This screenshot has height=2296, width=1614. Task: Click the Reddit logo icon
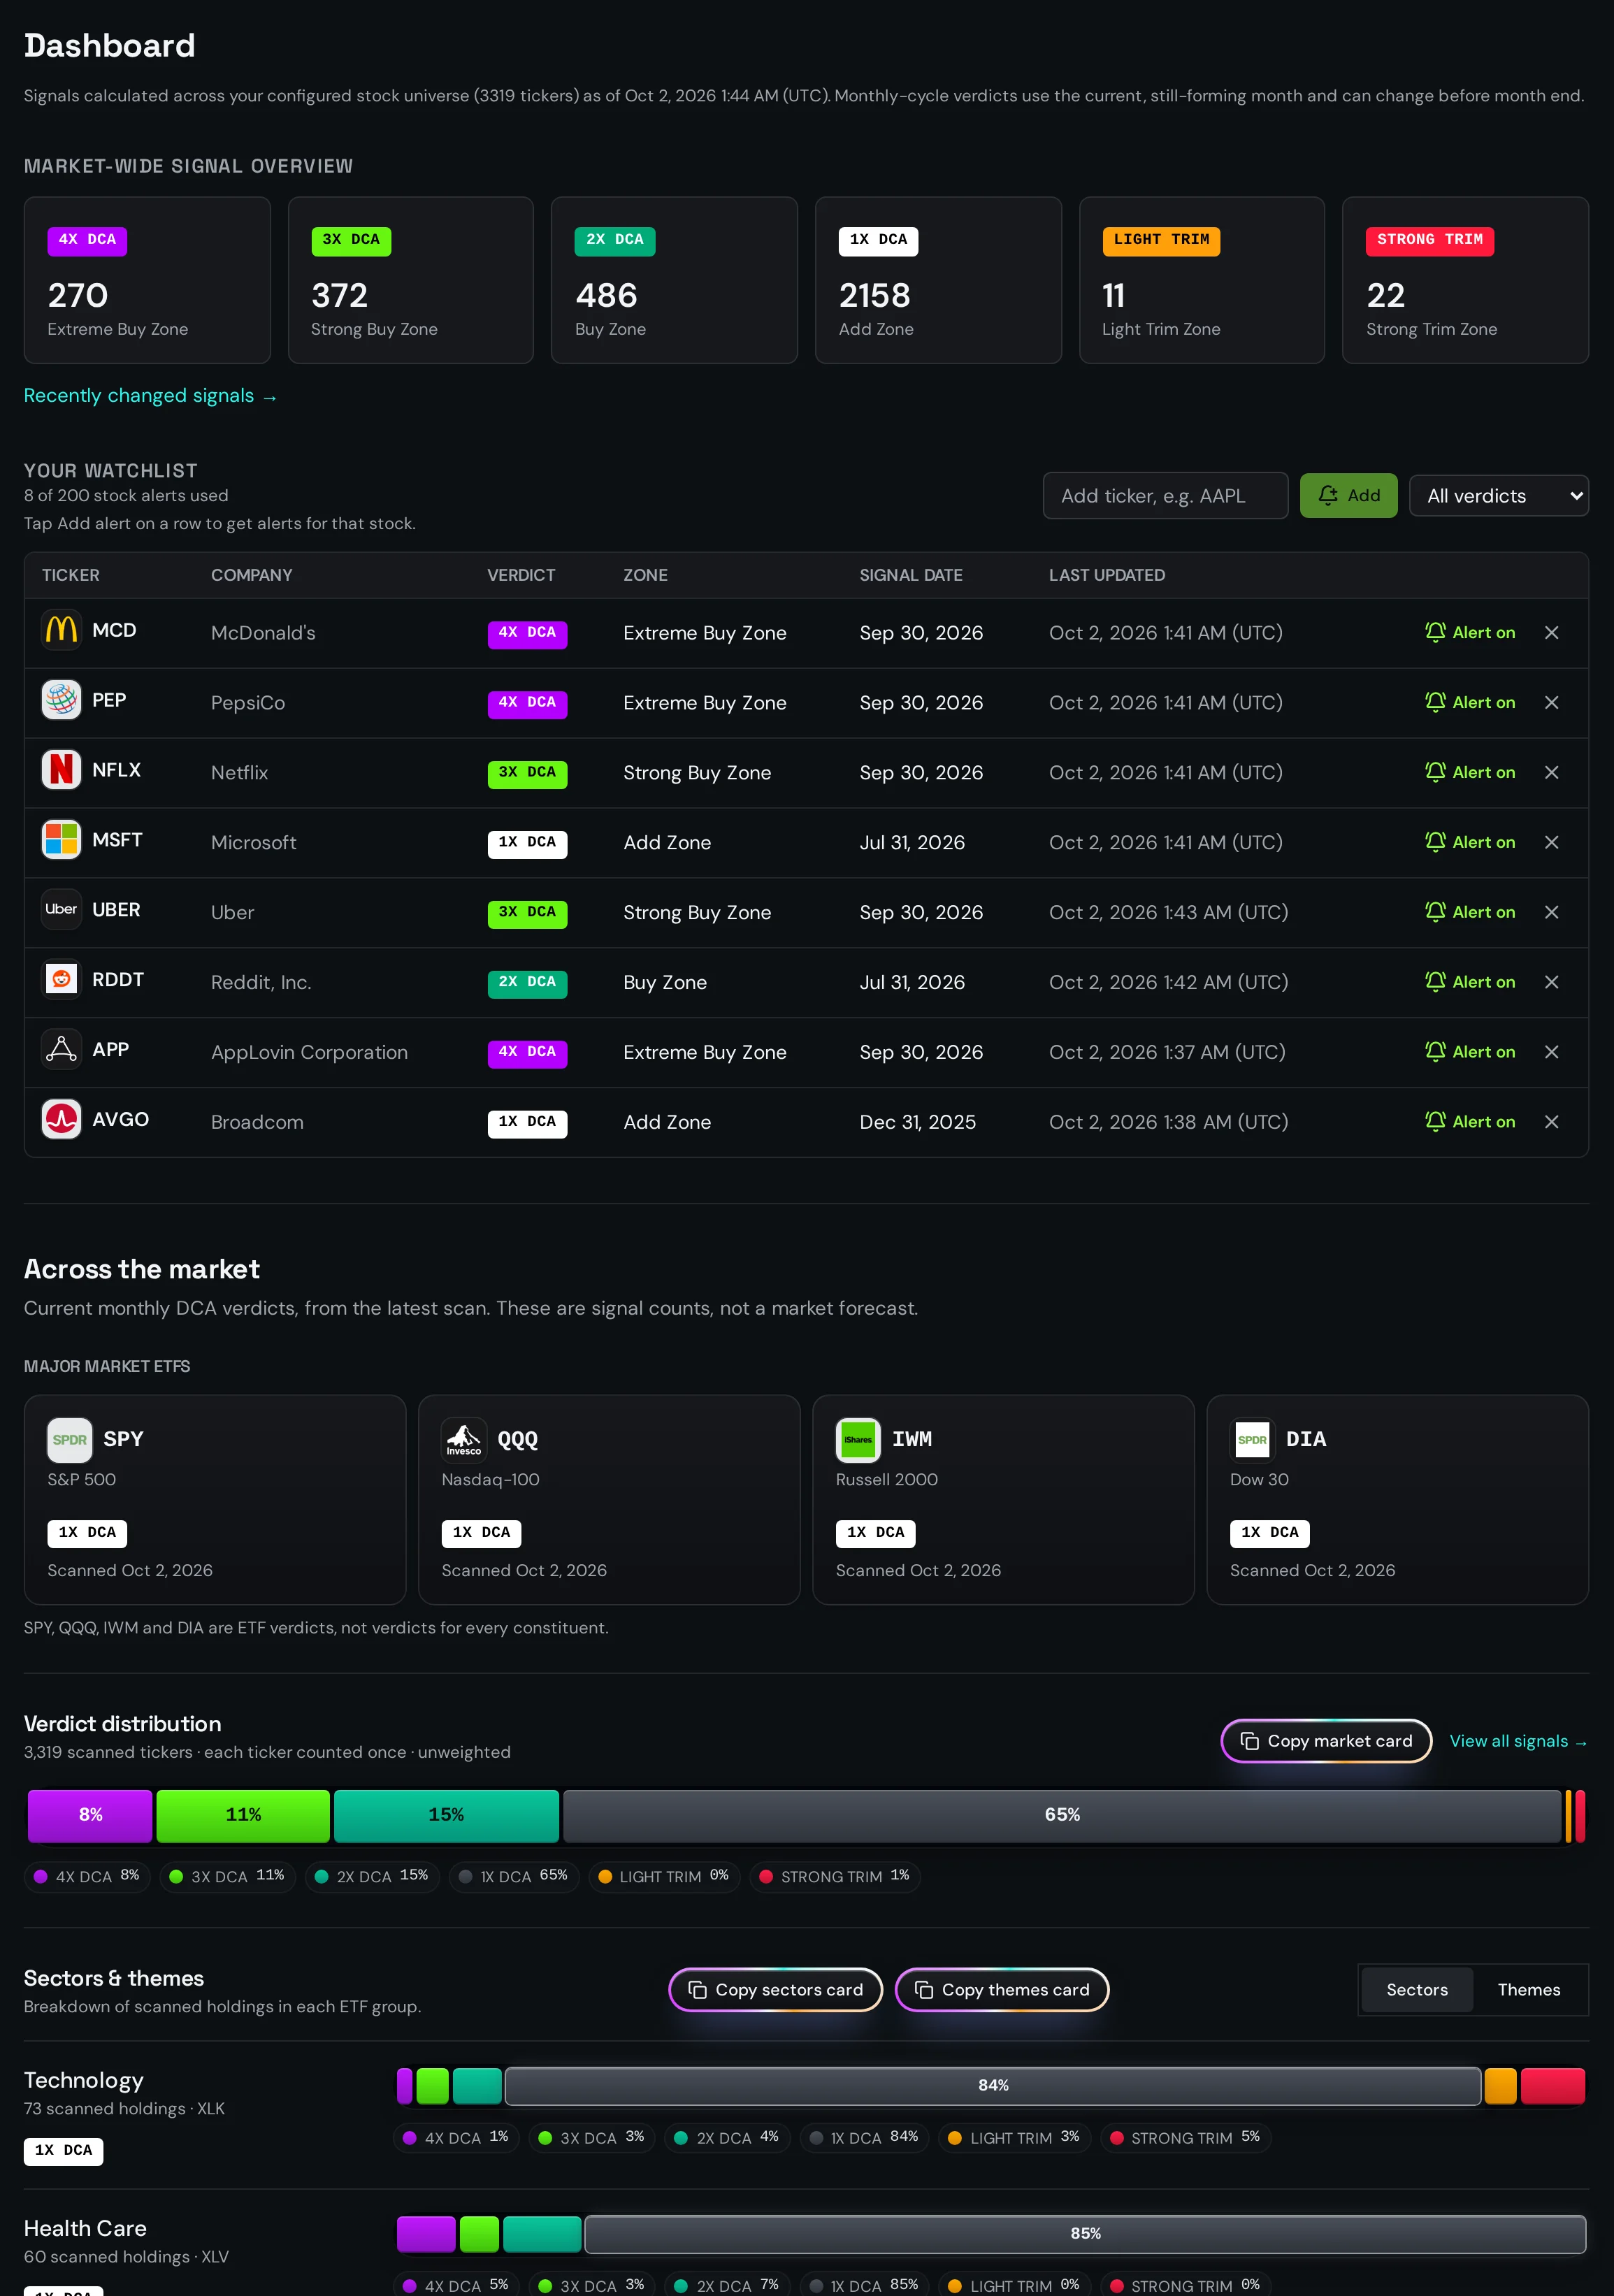tap(61, 980)
